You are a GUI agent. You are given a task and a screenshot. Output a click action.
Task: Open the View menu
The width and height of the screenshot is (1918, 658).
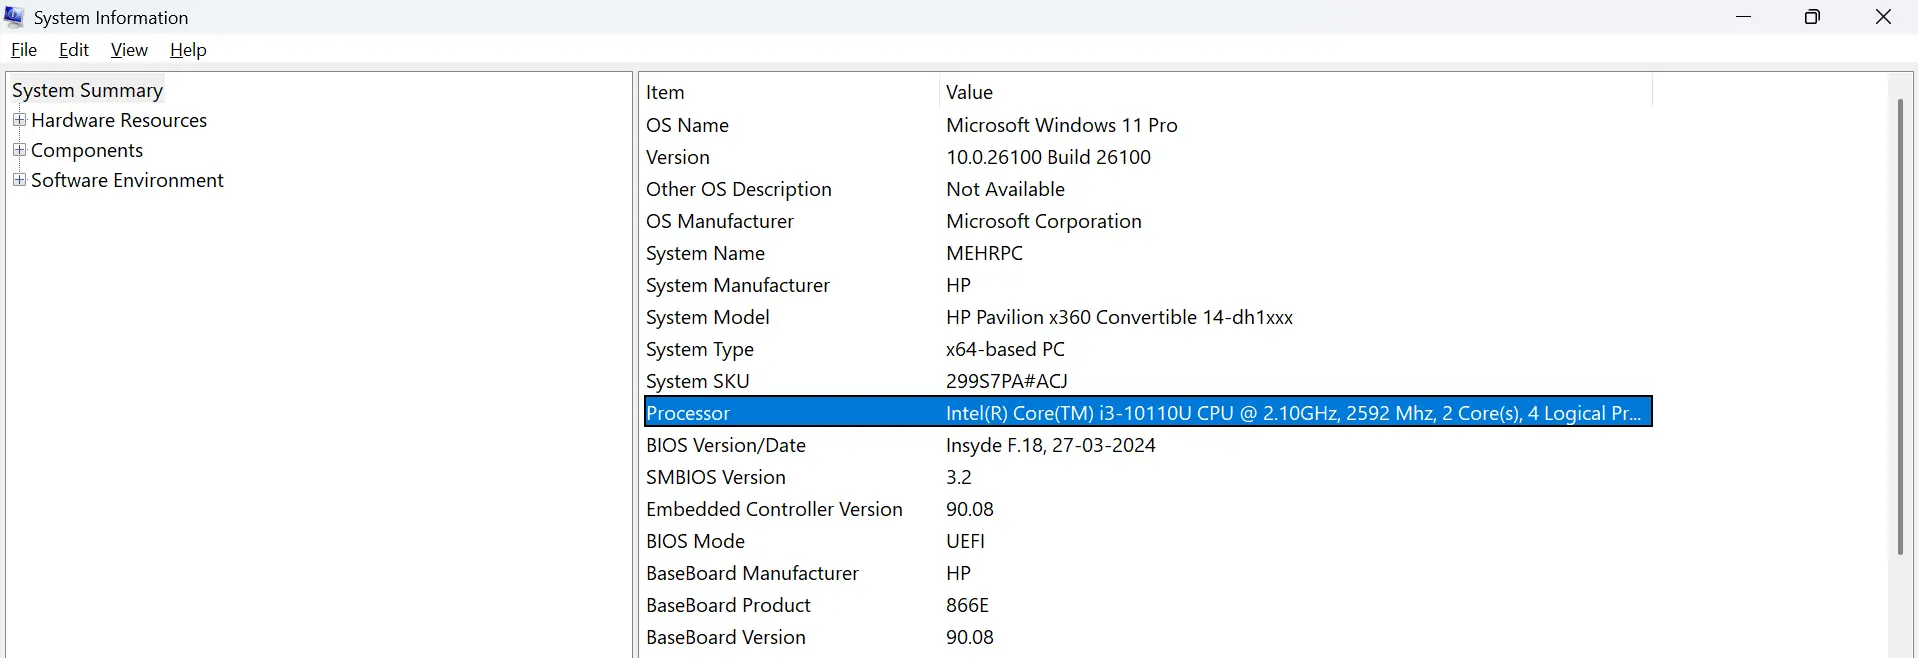pos(129,50)
